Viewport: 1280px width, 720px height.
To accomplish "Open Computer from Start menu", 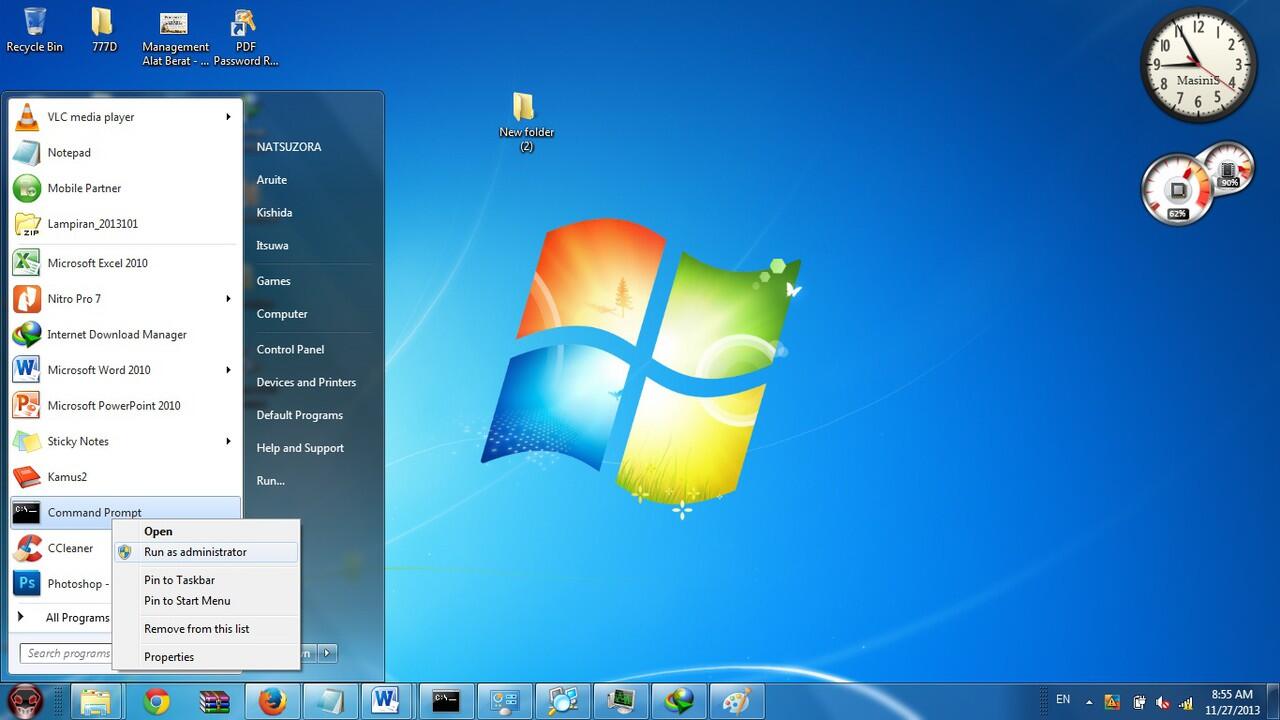I will (x=282, y=314).
